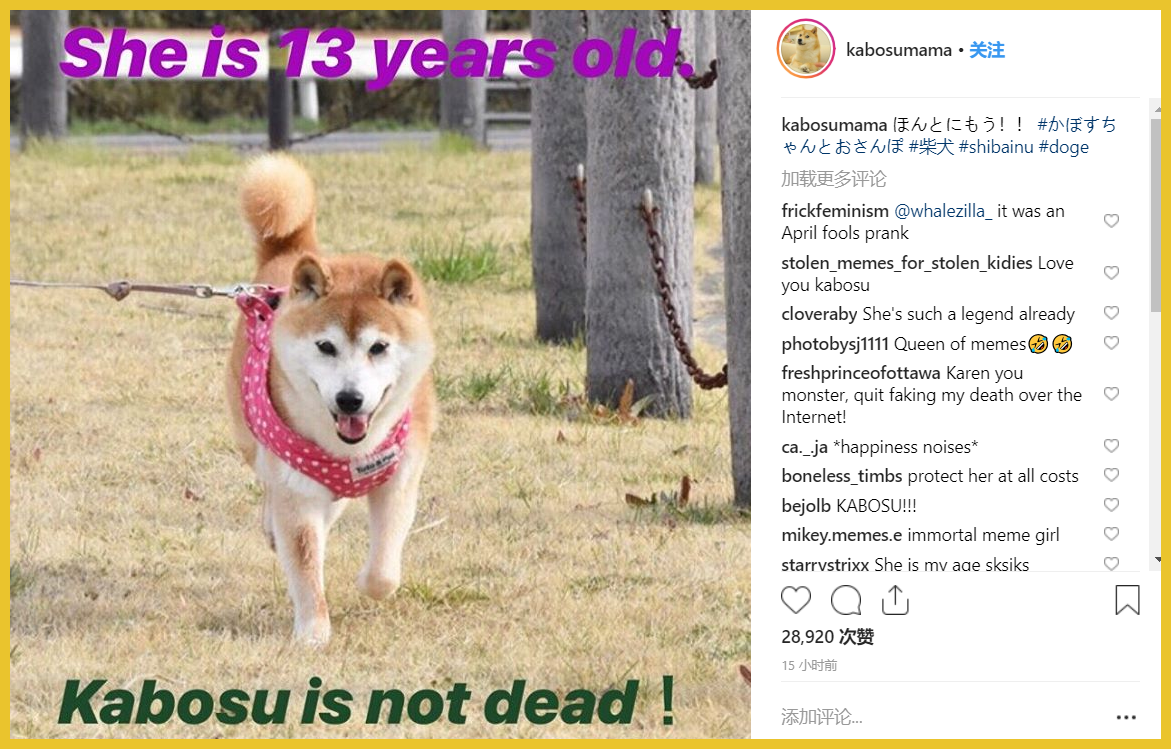The height and width of the screenshot is (749, 1171).
Task: Like the post with the heart icon
Action: point(795,600)
